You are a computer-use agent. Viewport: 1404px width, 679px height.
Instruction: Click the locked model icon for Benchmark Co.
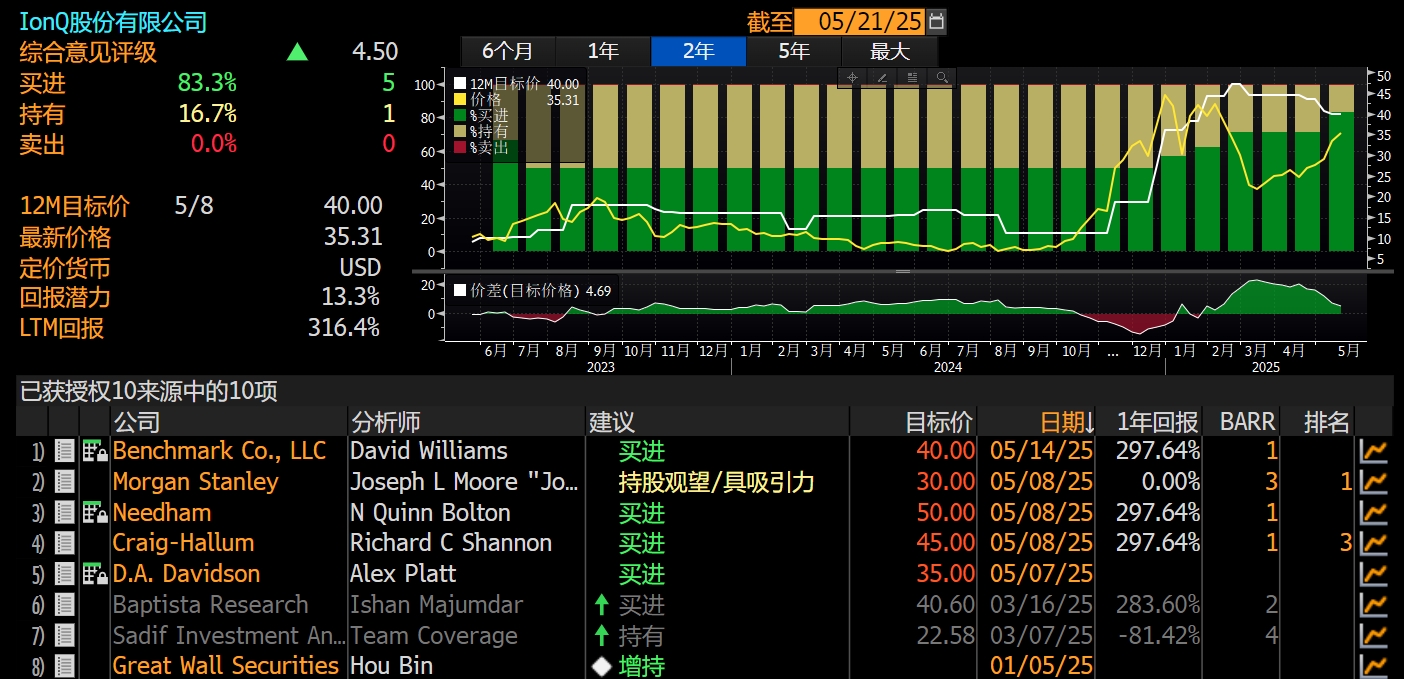tap(95, 451)
